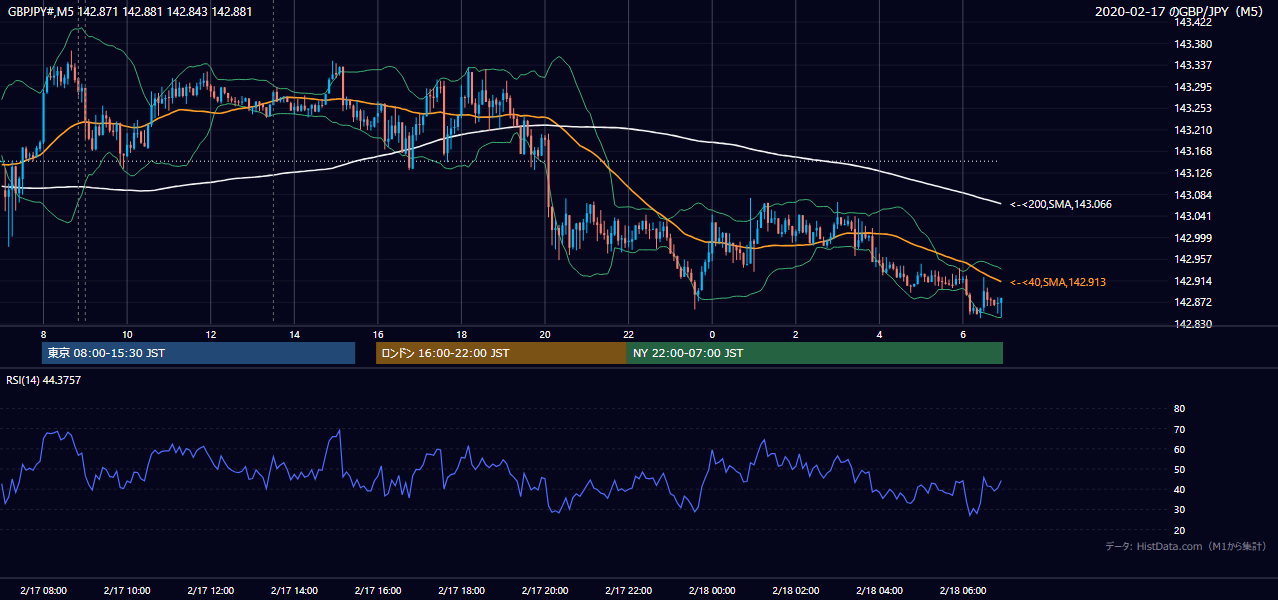
Task: Click the RSI 20 level label
Action: click(x=1179, y=530)
